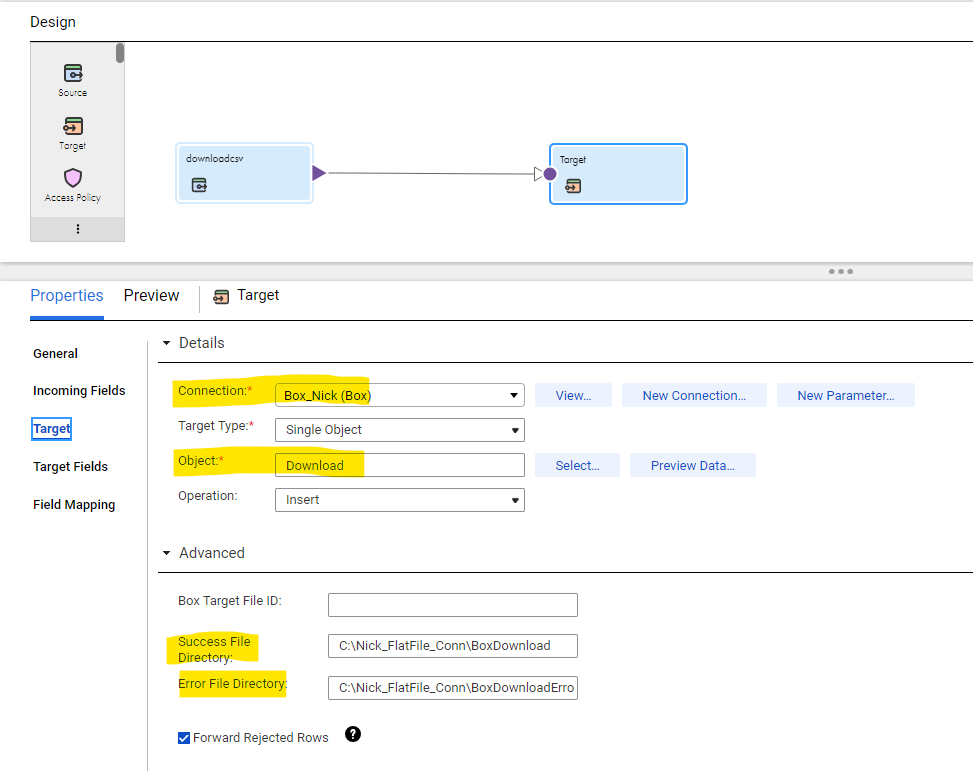The width and height of the screenshot is (973, 771).
Task: Click the Target icon in properties header
Action: [221, 297]
